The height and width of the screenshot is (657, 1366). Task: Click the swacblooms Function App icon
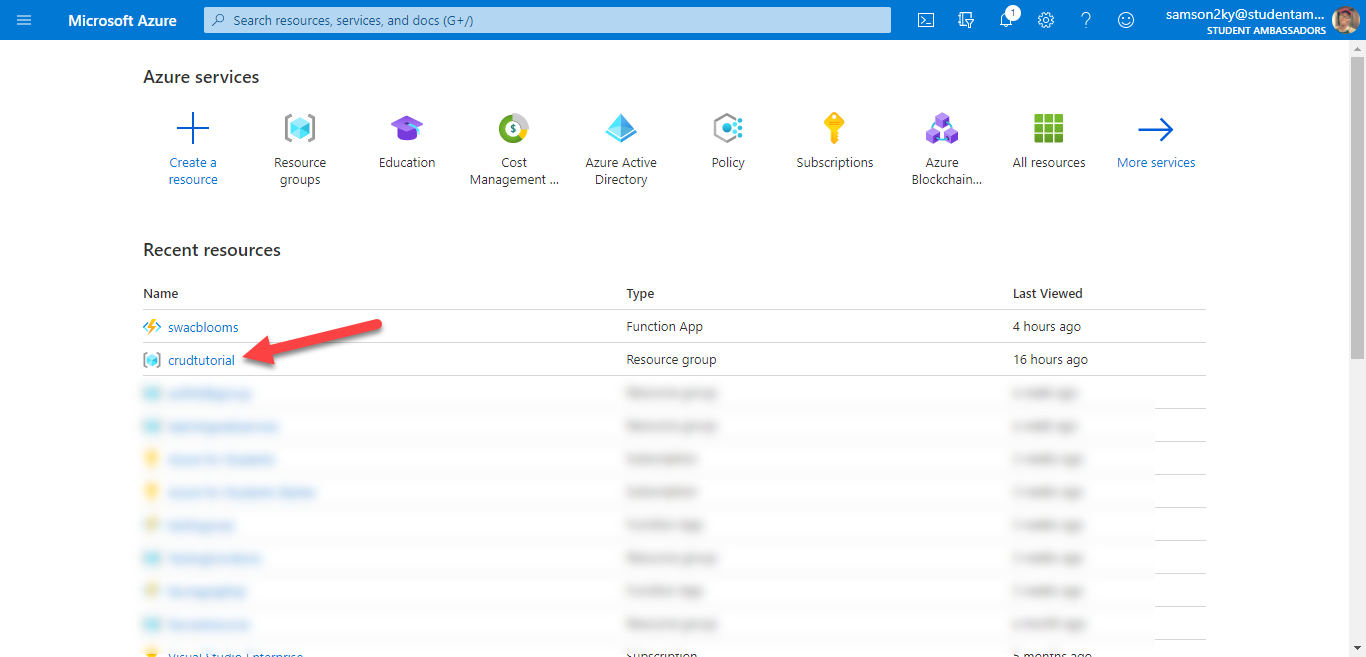152,327
